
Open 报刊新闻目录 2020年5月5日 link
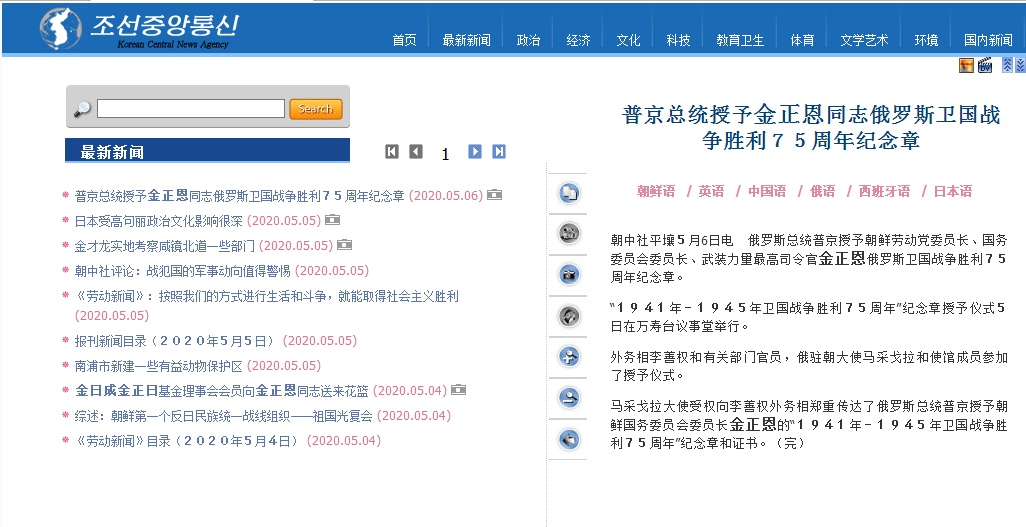coord(177,340)
